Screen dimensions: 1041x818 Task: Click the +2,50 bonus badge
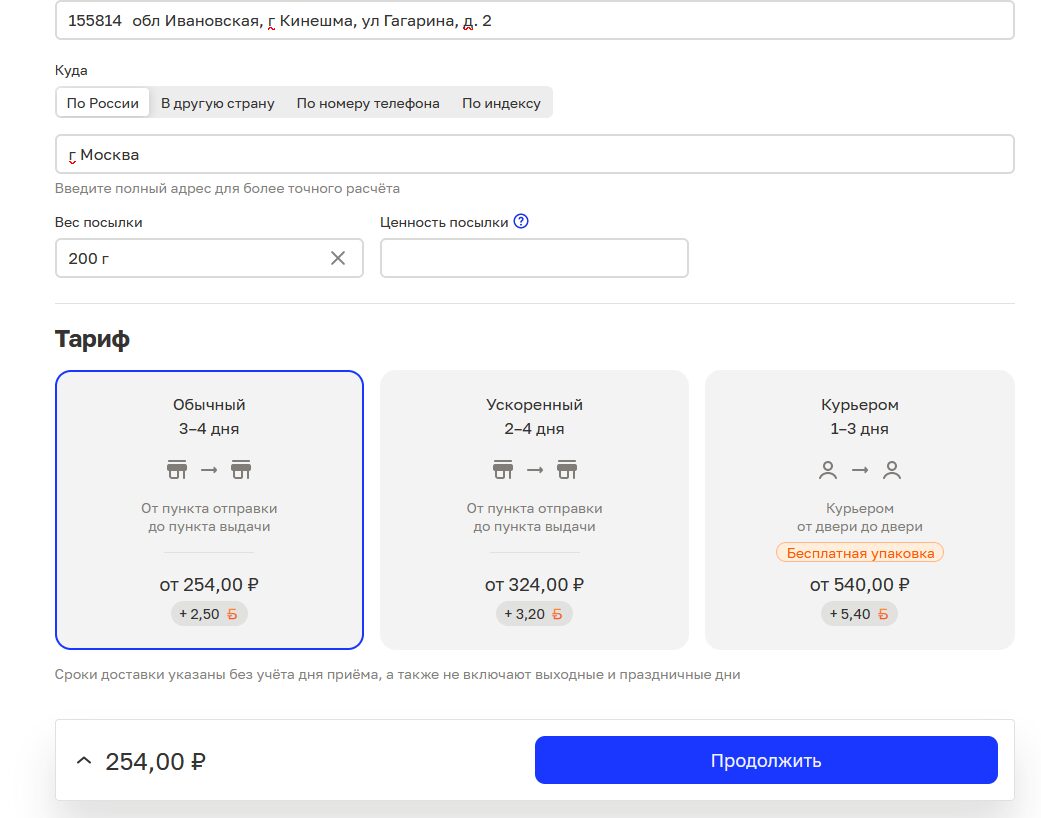tap(209, 614)
